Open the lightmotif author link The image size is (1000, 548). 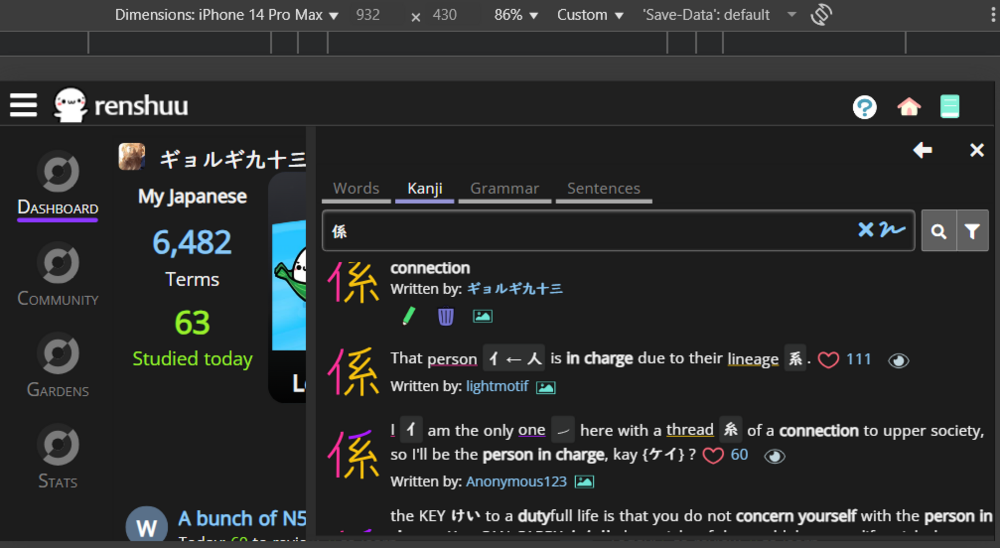[497, 386]
